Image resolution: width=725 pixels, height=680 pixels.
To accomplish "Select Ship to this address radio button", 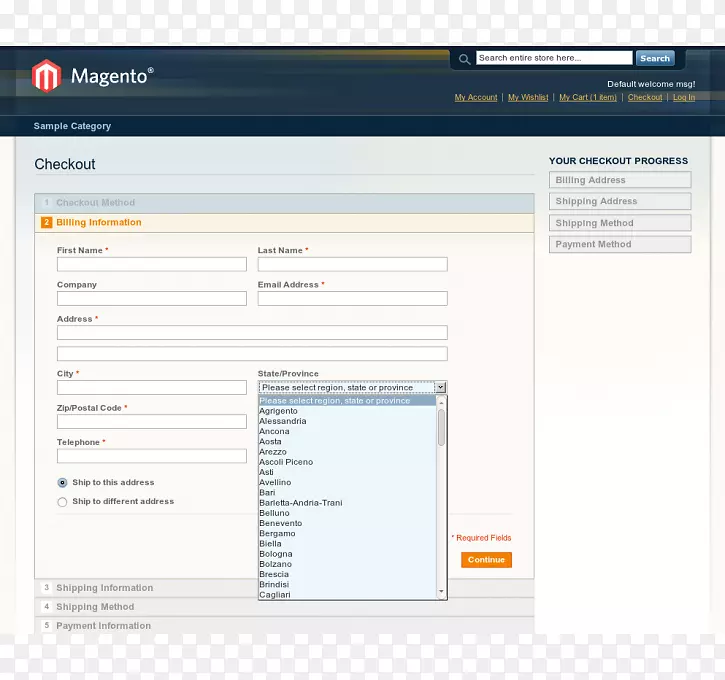I will (x=63, y=483).
